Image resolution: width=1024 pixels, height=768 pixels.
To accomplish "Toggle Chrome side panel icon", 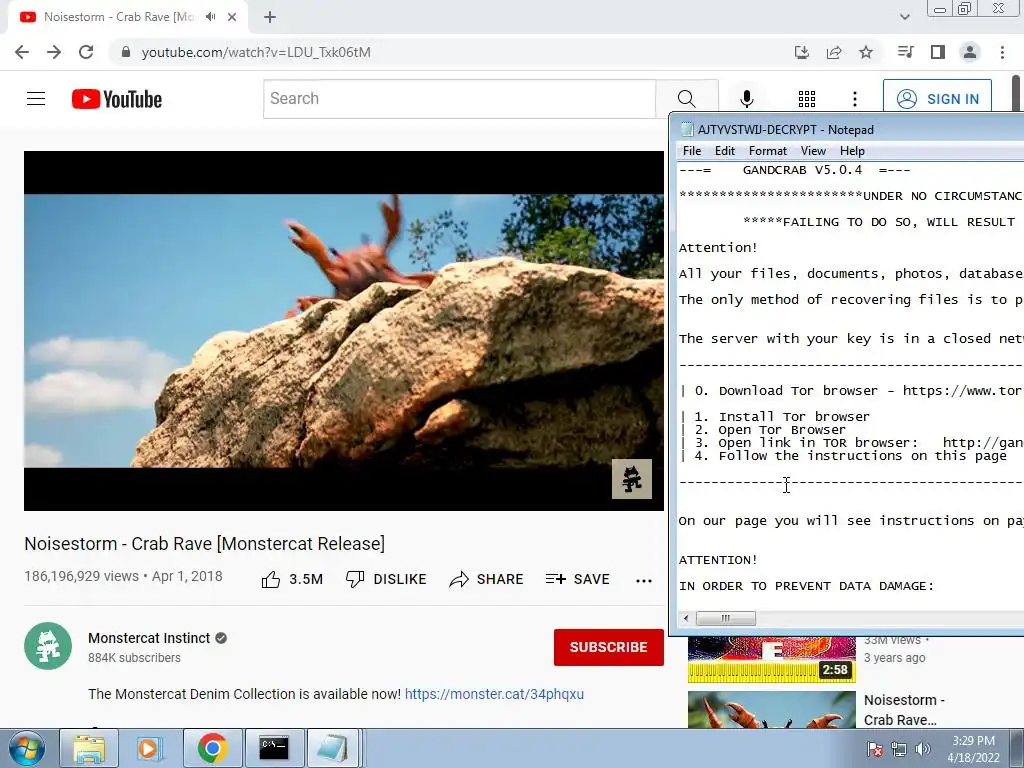I will click(938, 52).
